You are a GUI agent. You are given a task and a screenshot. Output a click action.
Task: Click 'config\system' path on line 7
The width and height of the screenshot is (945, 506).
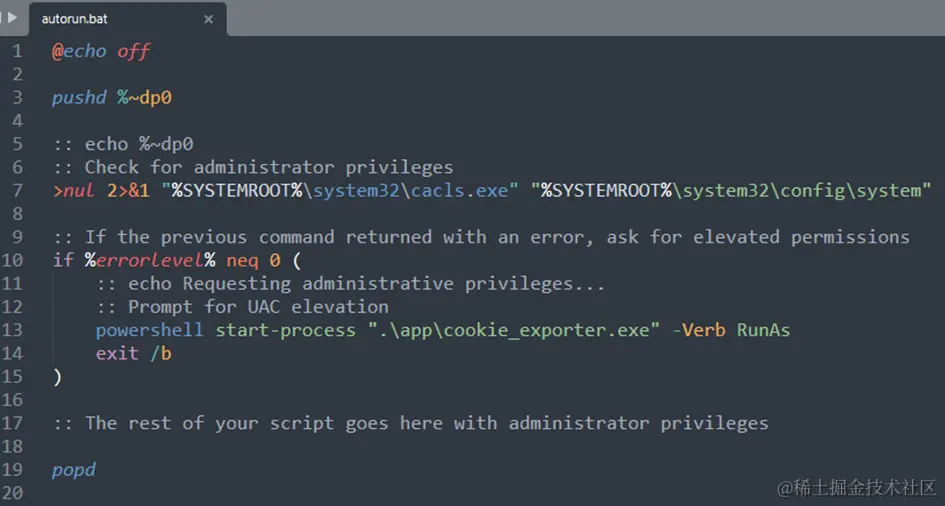pyautogui.click(x=850, y=190)
